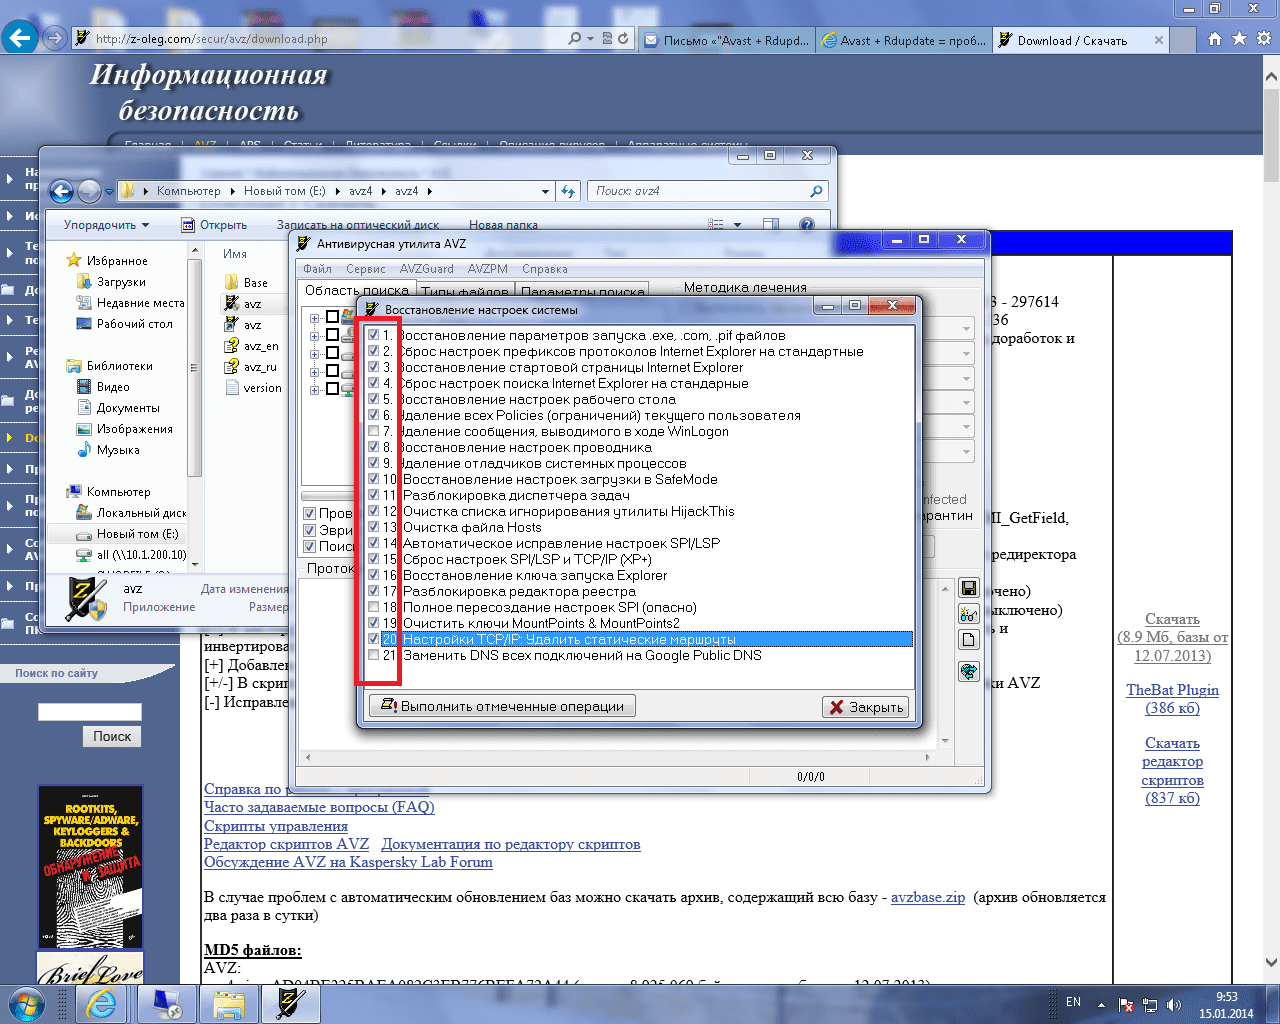Click the blank page clear-log icon in AVZ
This screenshot has height=1024, width=1280.
point(968,640)
